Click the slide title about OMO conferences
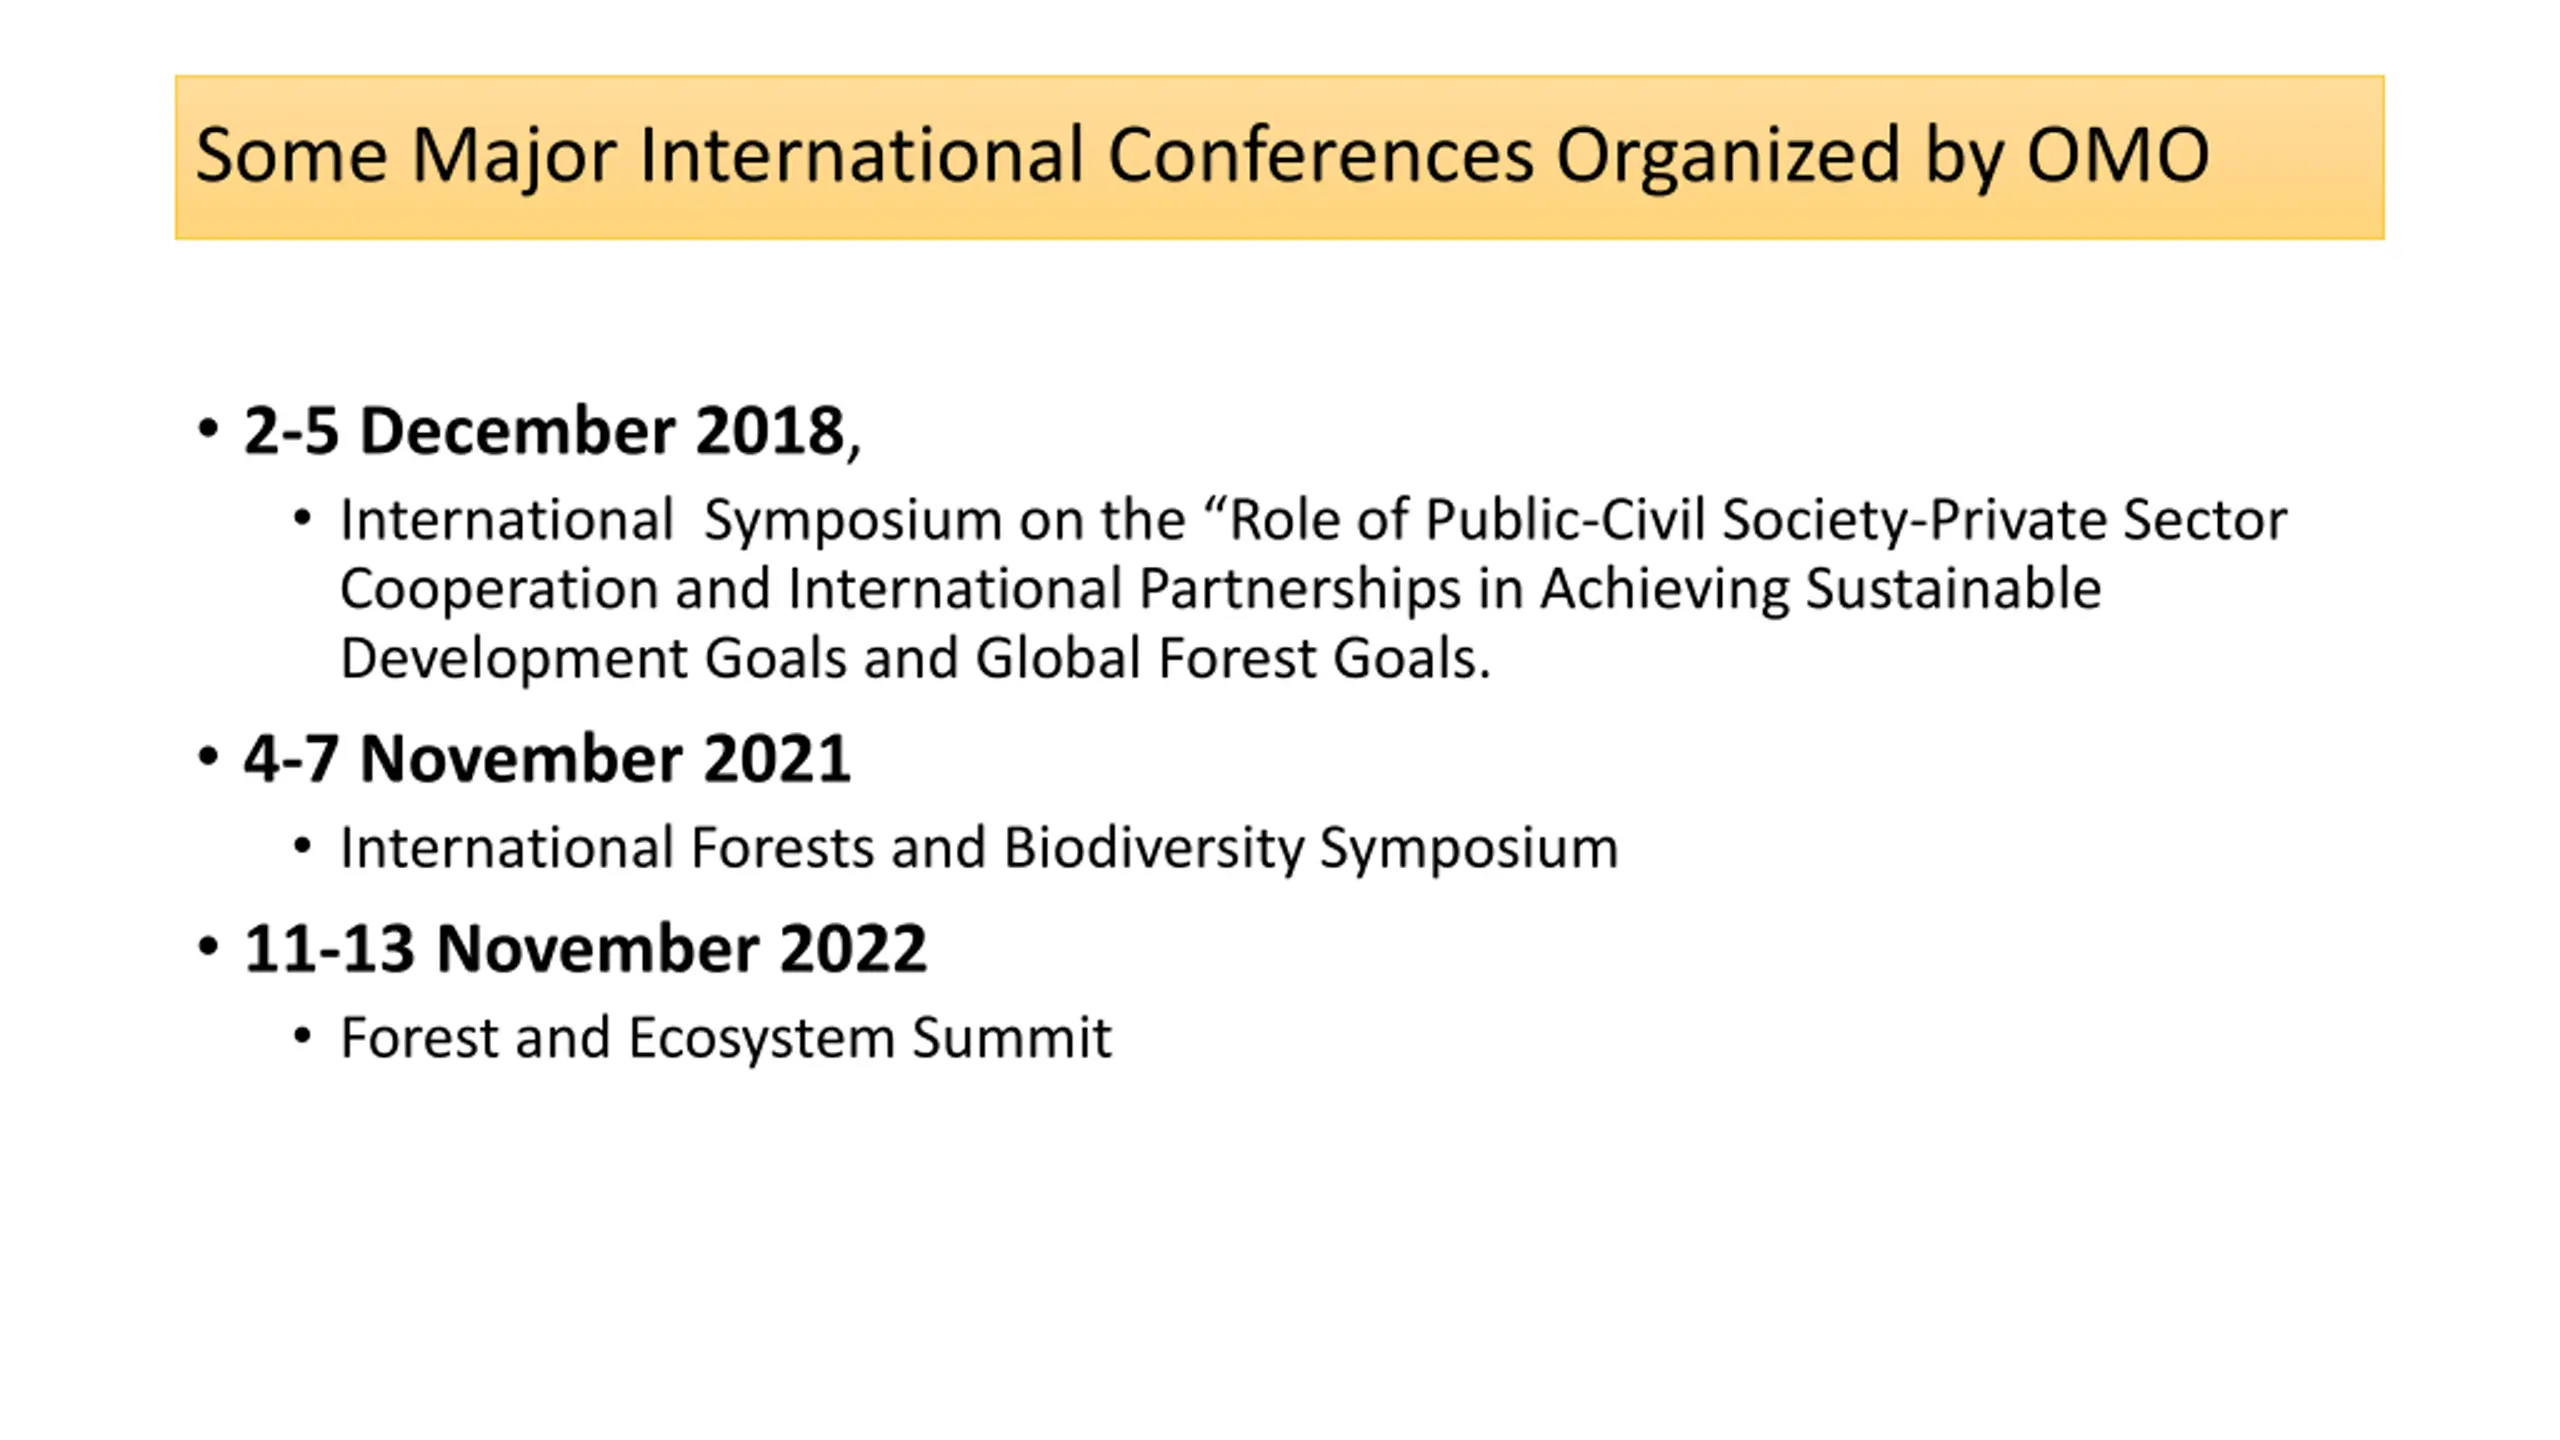This screenshot has width=2560, height=1440. tap(1202, 155)
